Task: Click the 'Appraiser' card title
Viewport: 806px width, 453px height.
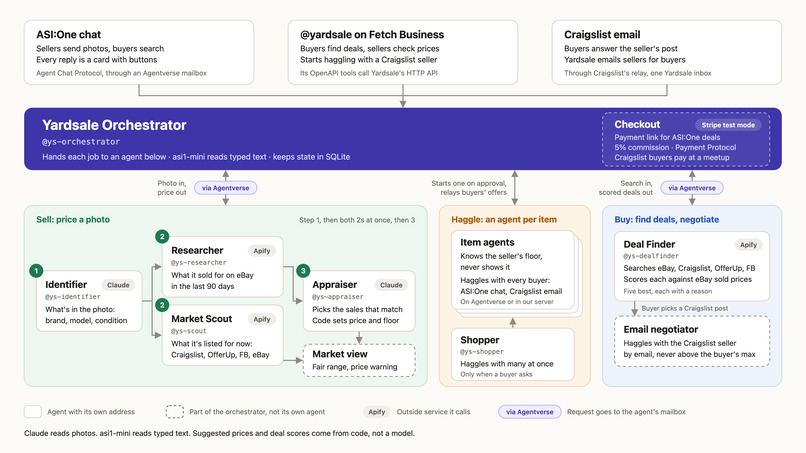Action: click(x=334, y=284)
